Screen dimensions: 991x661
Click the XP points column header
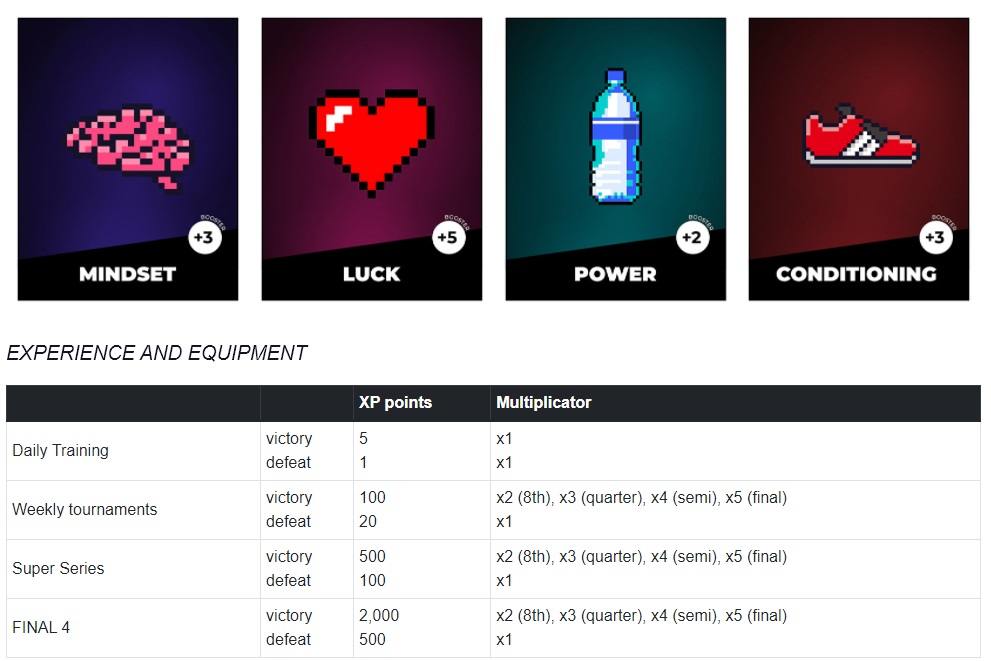click(396, 403)
